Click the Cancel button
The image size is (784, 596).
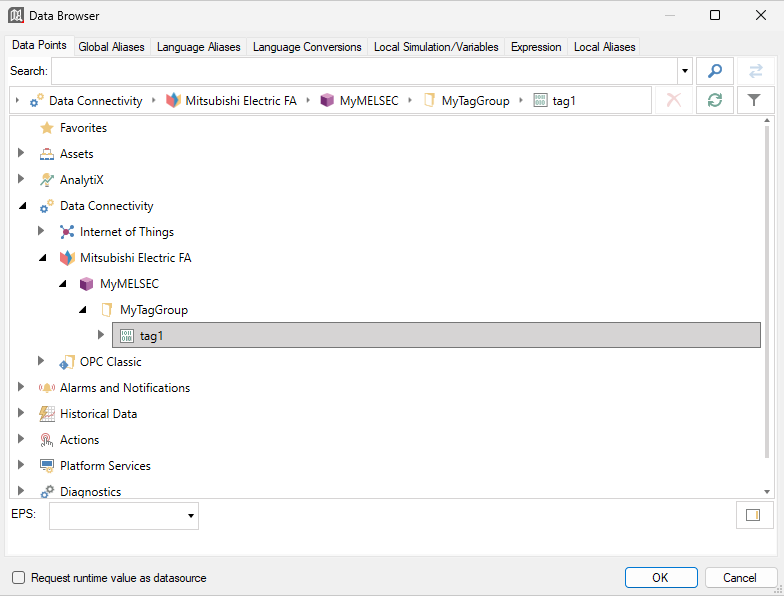point(740,578)
